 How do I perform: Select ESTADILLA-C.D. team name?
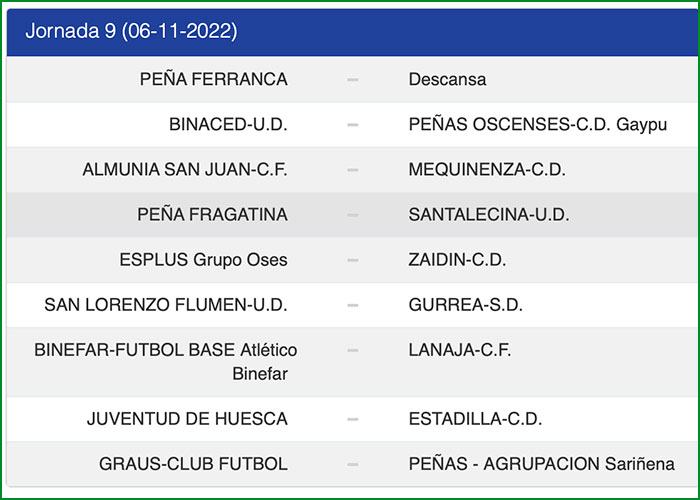(x=475, y=419)
